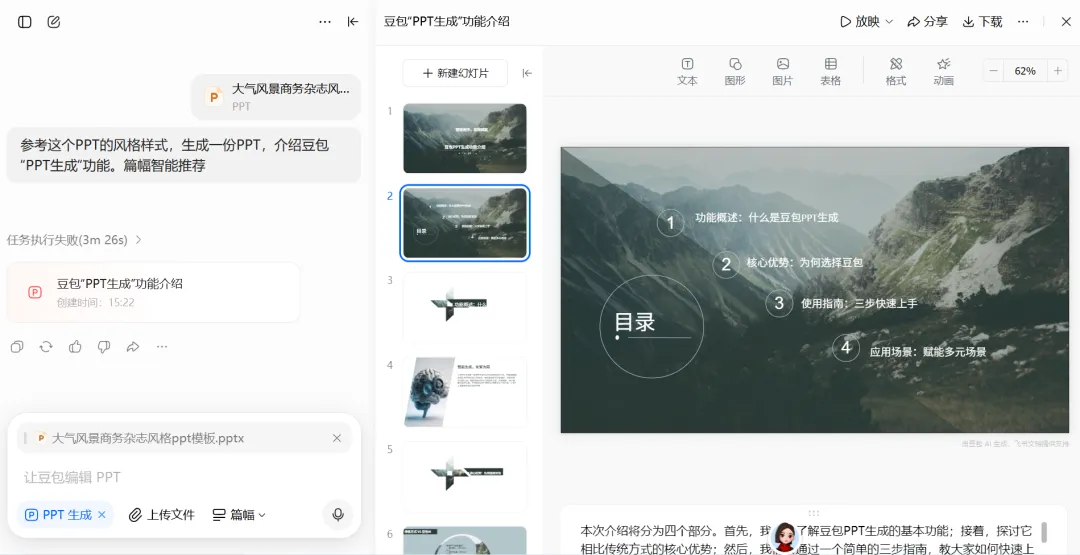Click slide text 功能概述：什么是豆包PPT生成
This screenshot has height=555, width=1080.
point(767,218)
